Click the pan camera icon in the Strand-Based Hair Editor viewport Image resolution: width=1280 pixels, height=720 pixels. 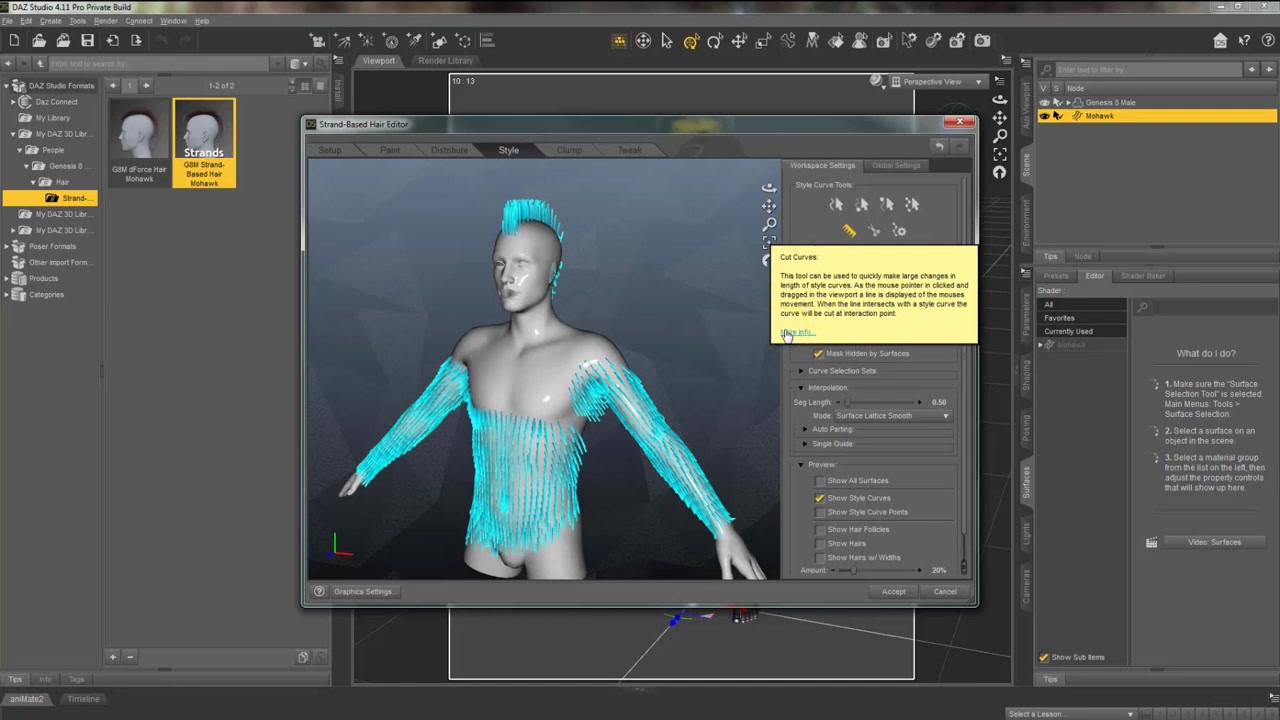point(769,206)
